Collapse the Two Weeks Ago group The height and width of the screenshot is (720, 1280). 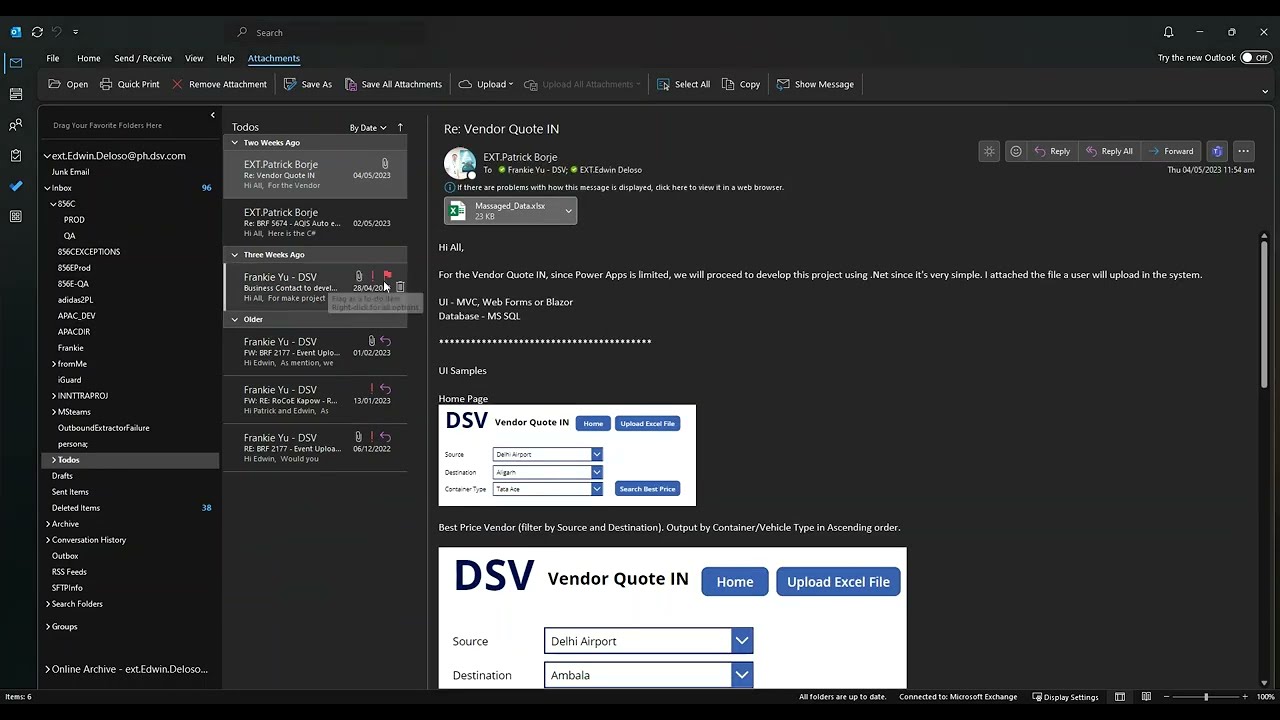pyautogui.click(x=235, y=143)
